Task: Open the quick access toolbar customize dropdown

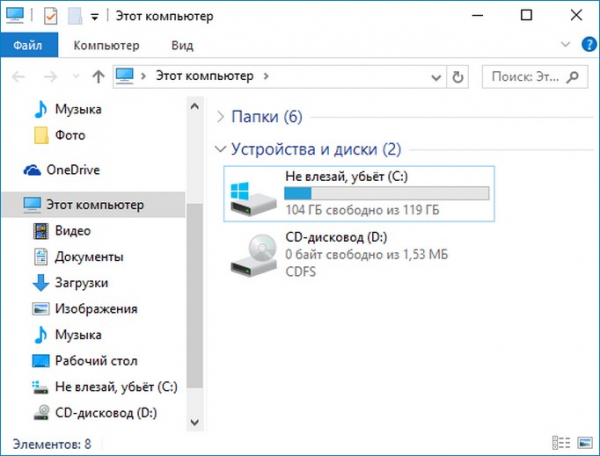Action: (95, 16)
